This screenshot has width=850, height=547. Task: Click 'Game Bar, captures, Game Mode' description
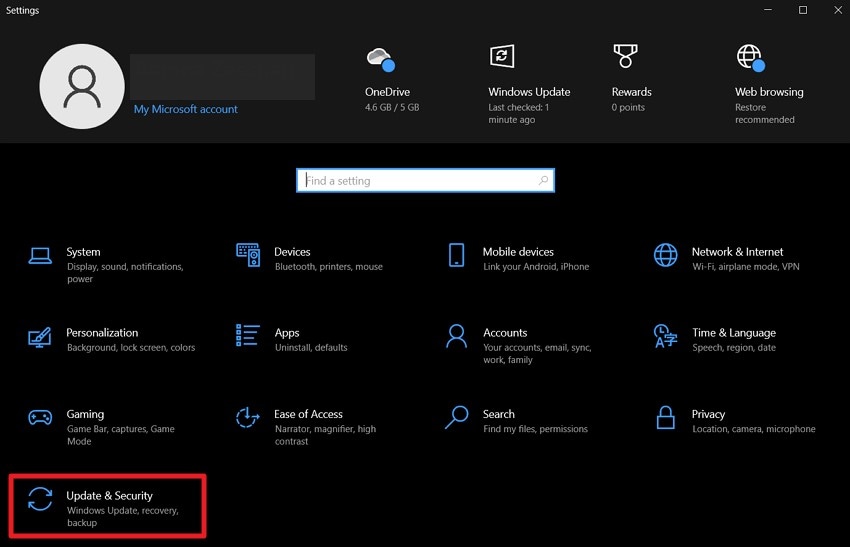pos(120,435)
